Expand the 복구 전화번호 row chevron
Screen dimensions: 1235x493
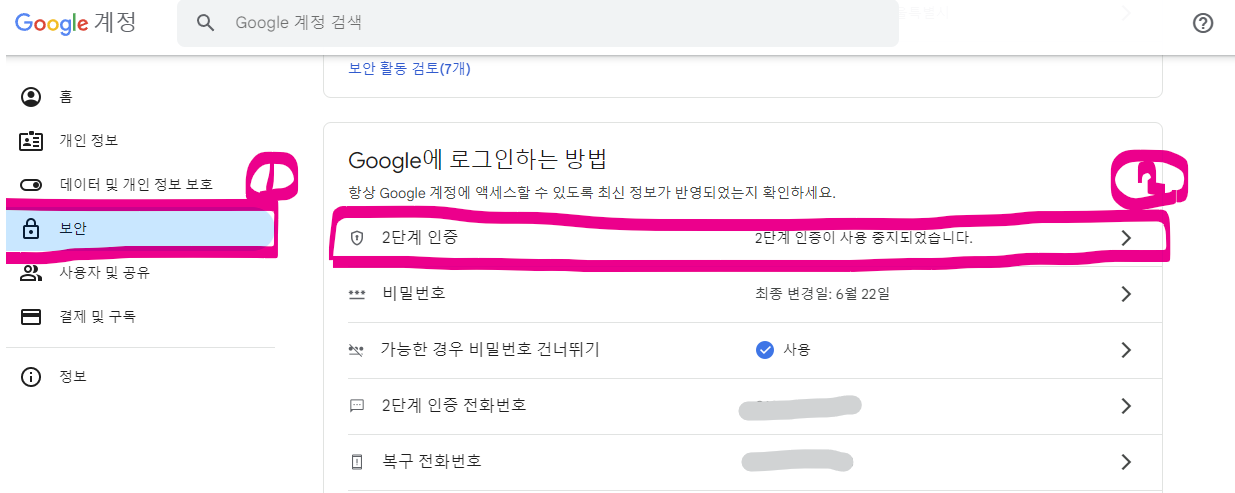[1126, 462]
